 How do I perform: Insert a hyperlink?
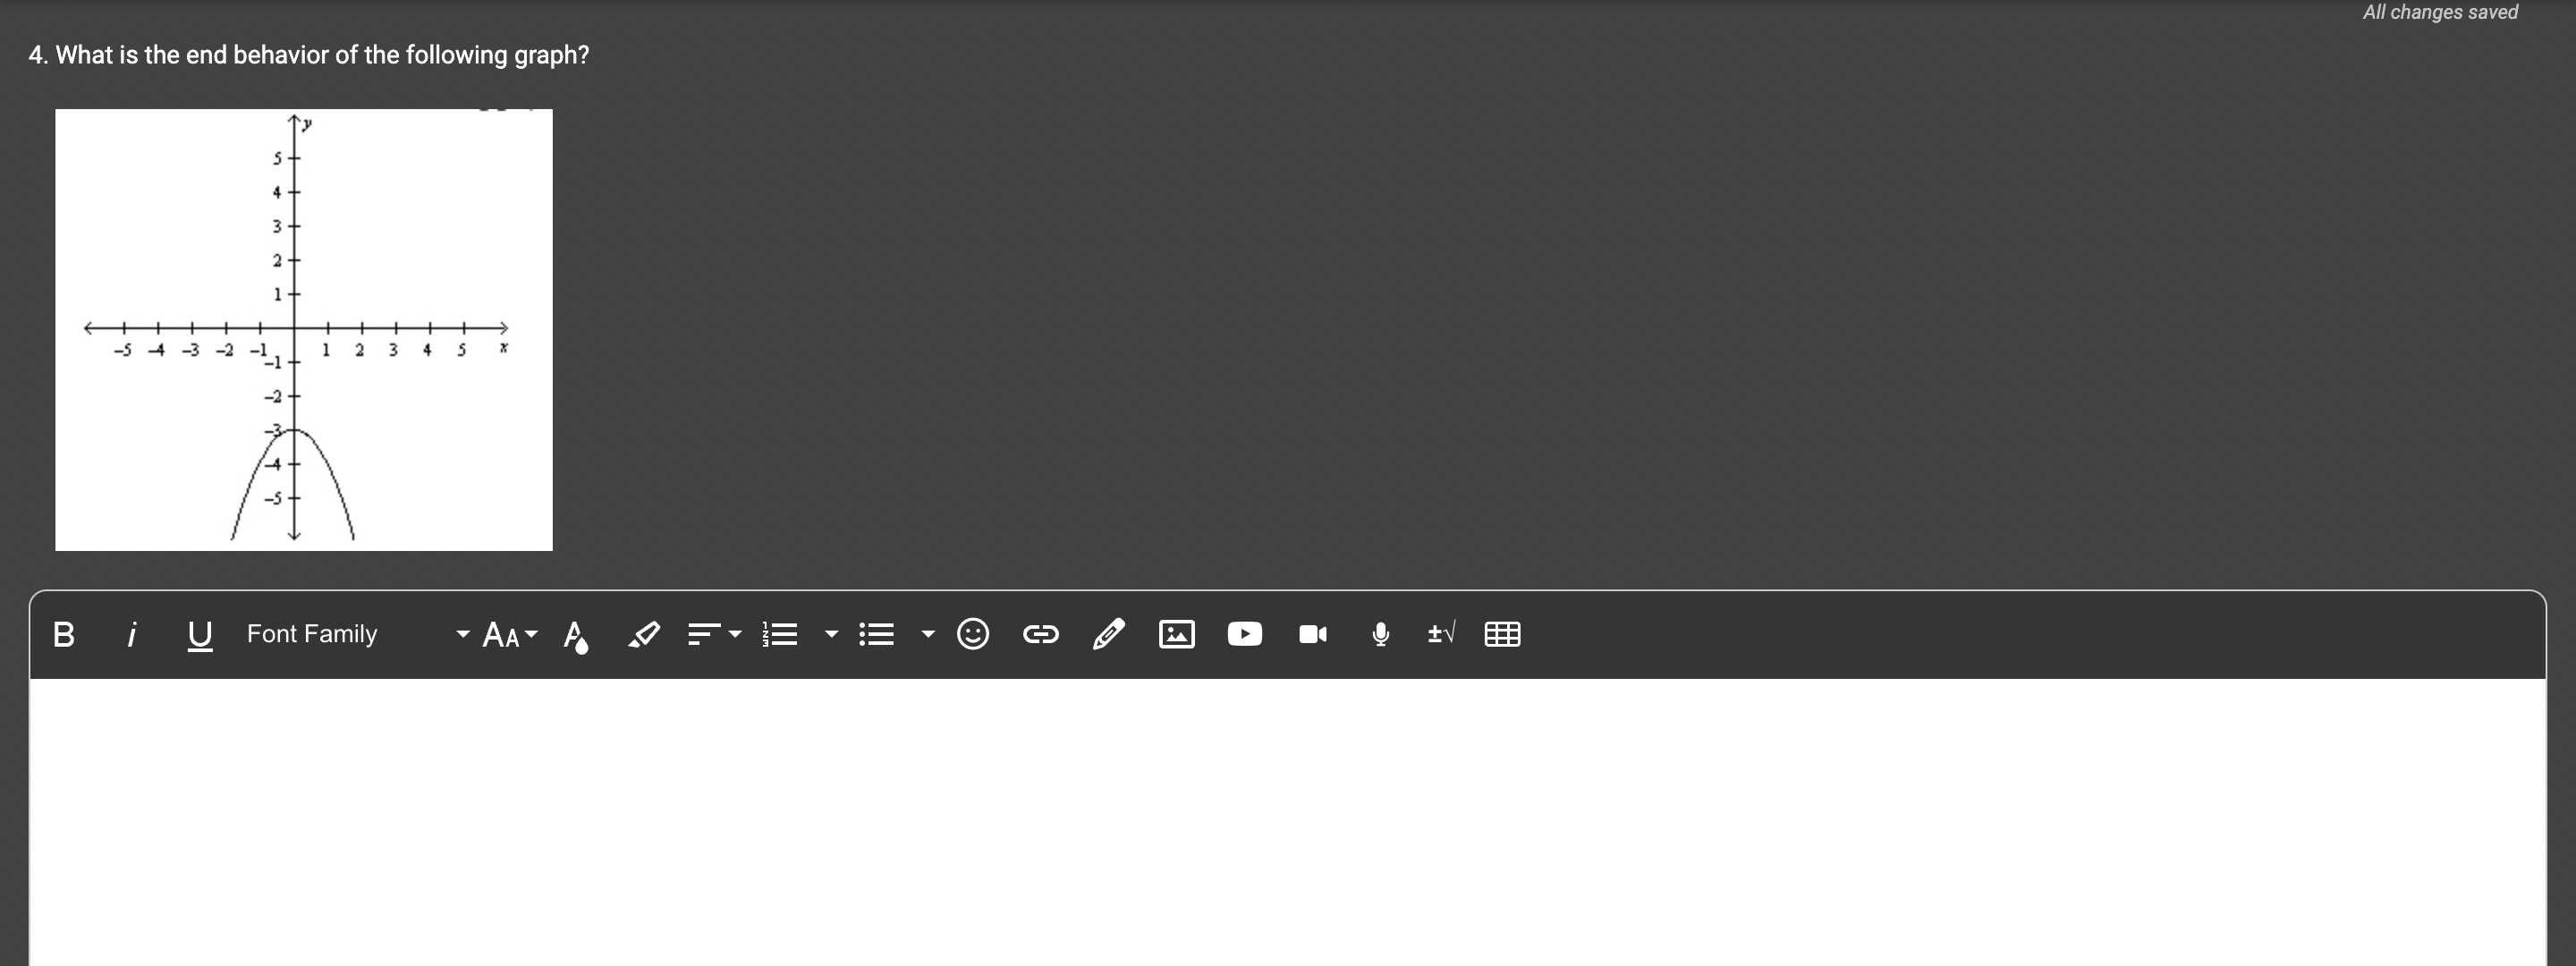point(1040,634)
